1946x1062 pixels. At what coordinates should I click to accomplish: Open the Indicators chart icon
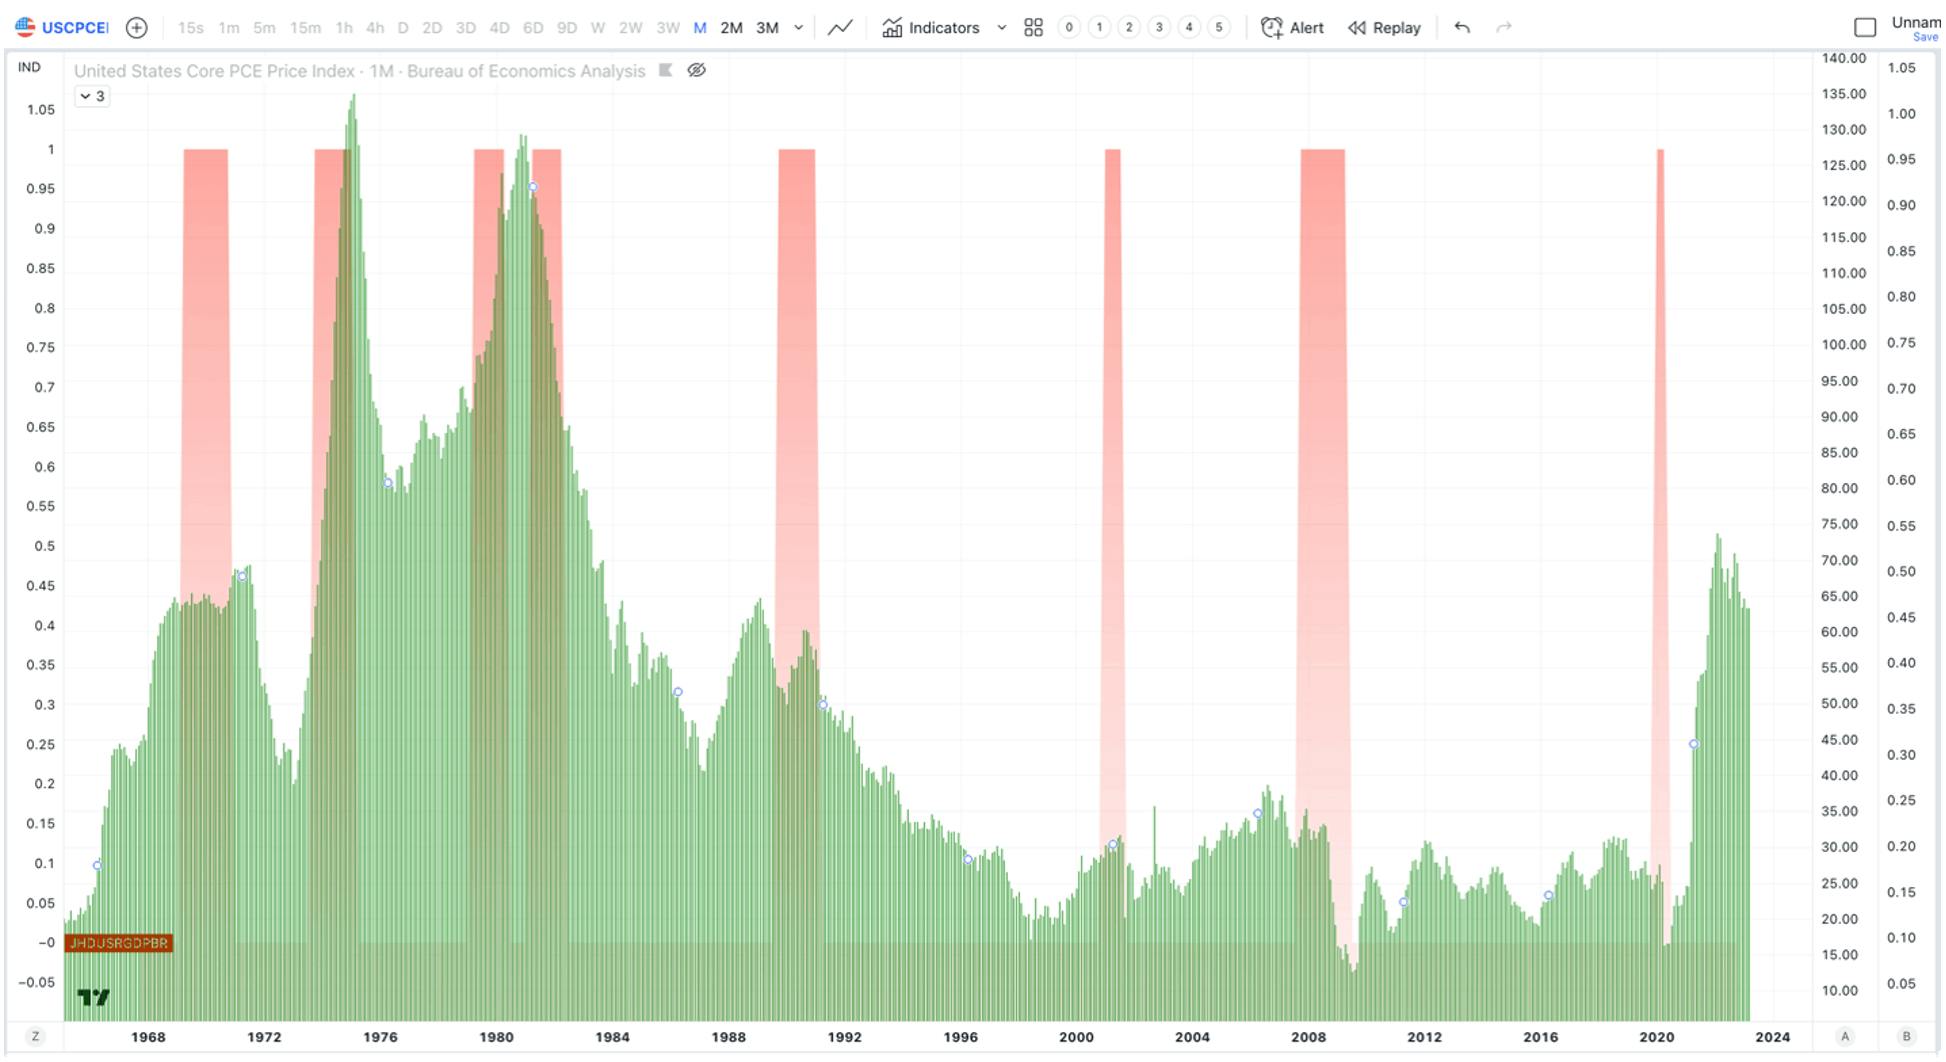892,28
